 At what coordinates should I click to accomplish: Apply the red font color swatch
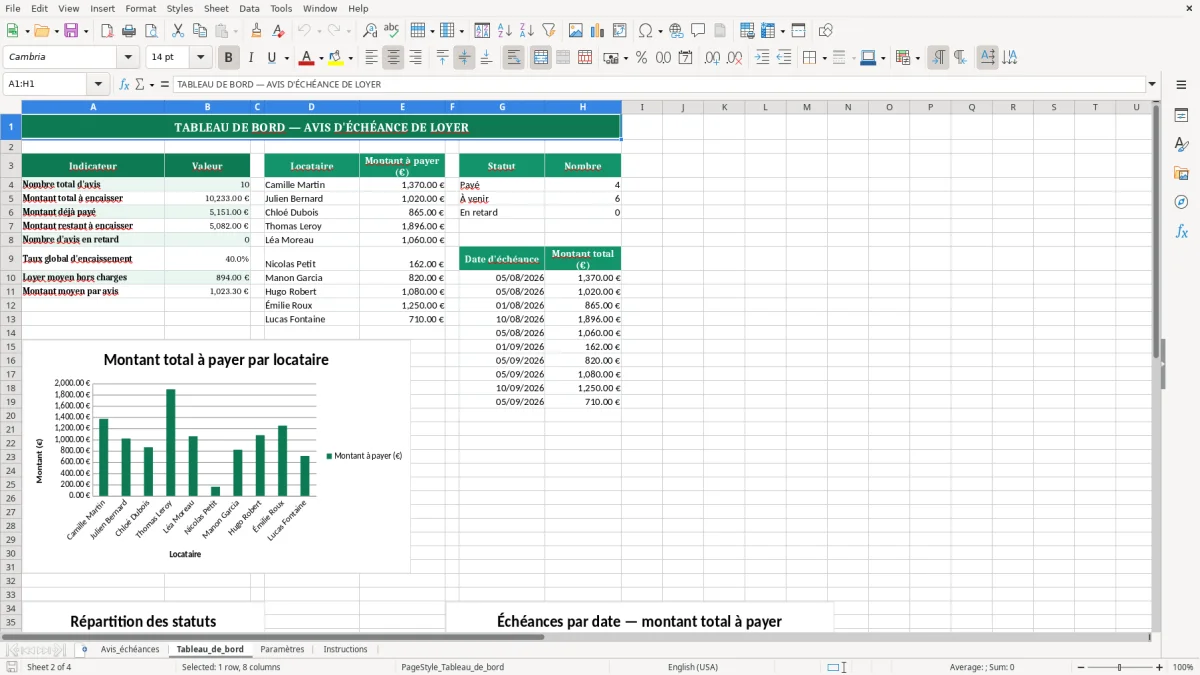[307, 58]
